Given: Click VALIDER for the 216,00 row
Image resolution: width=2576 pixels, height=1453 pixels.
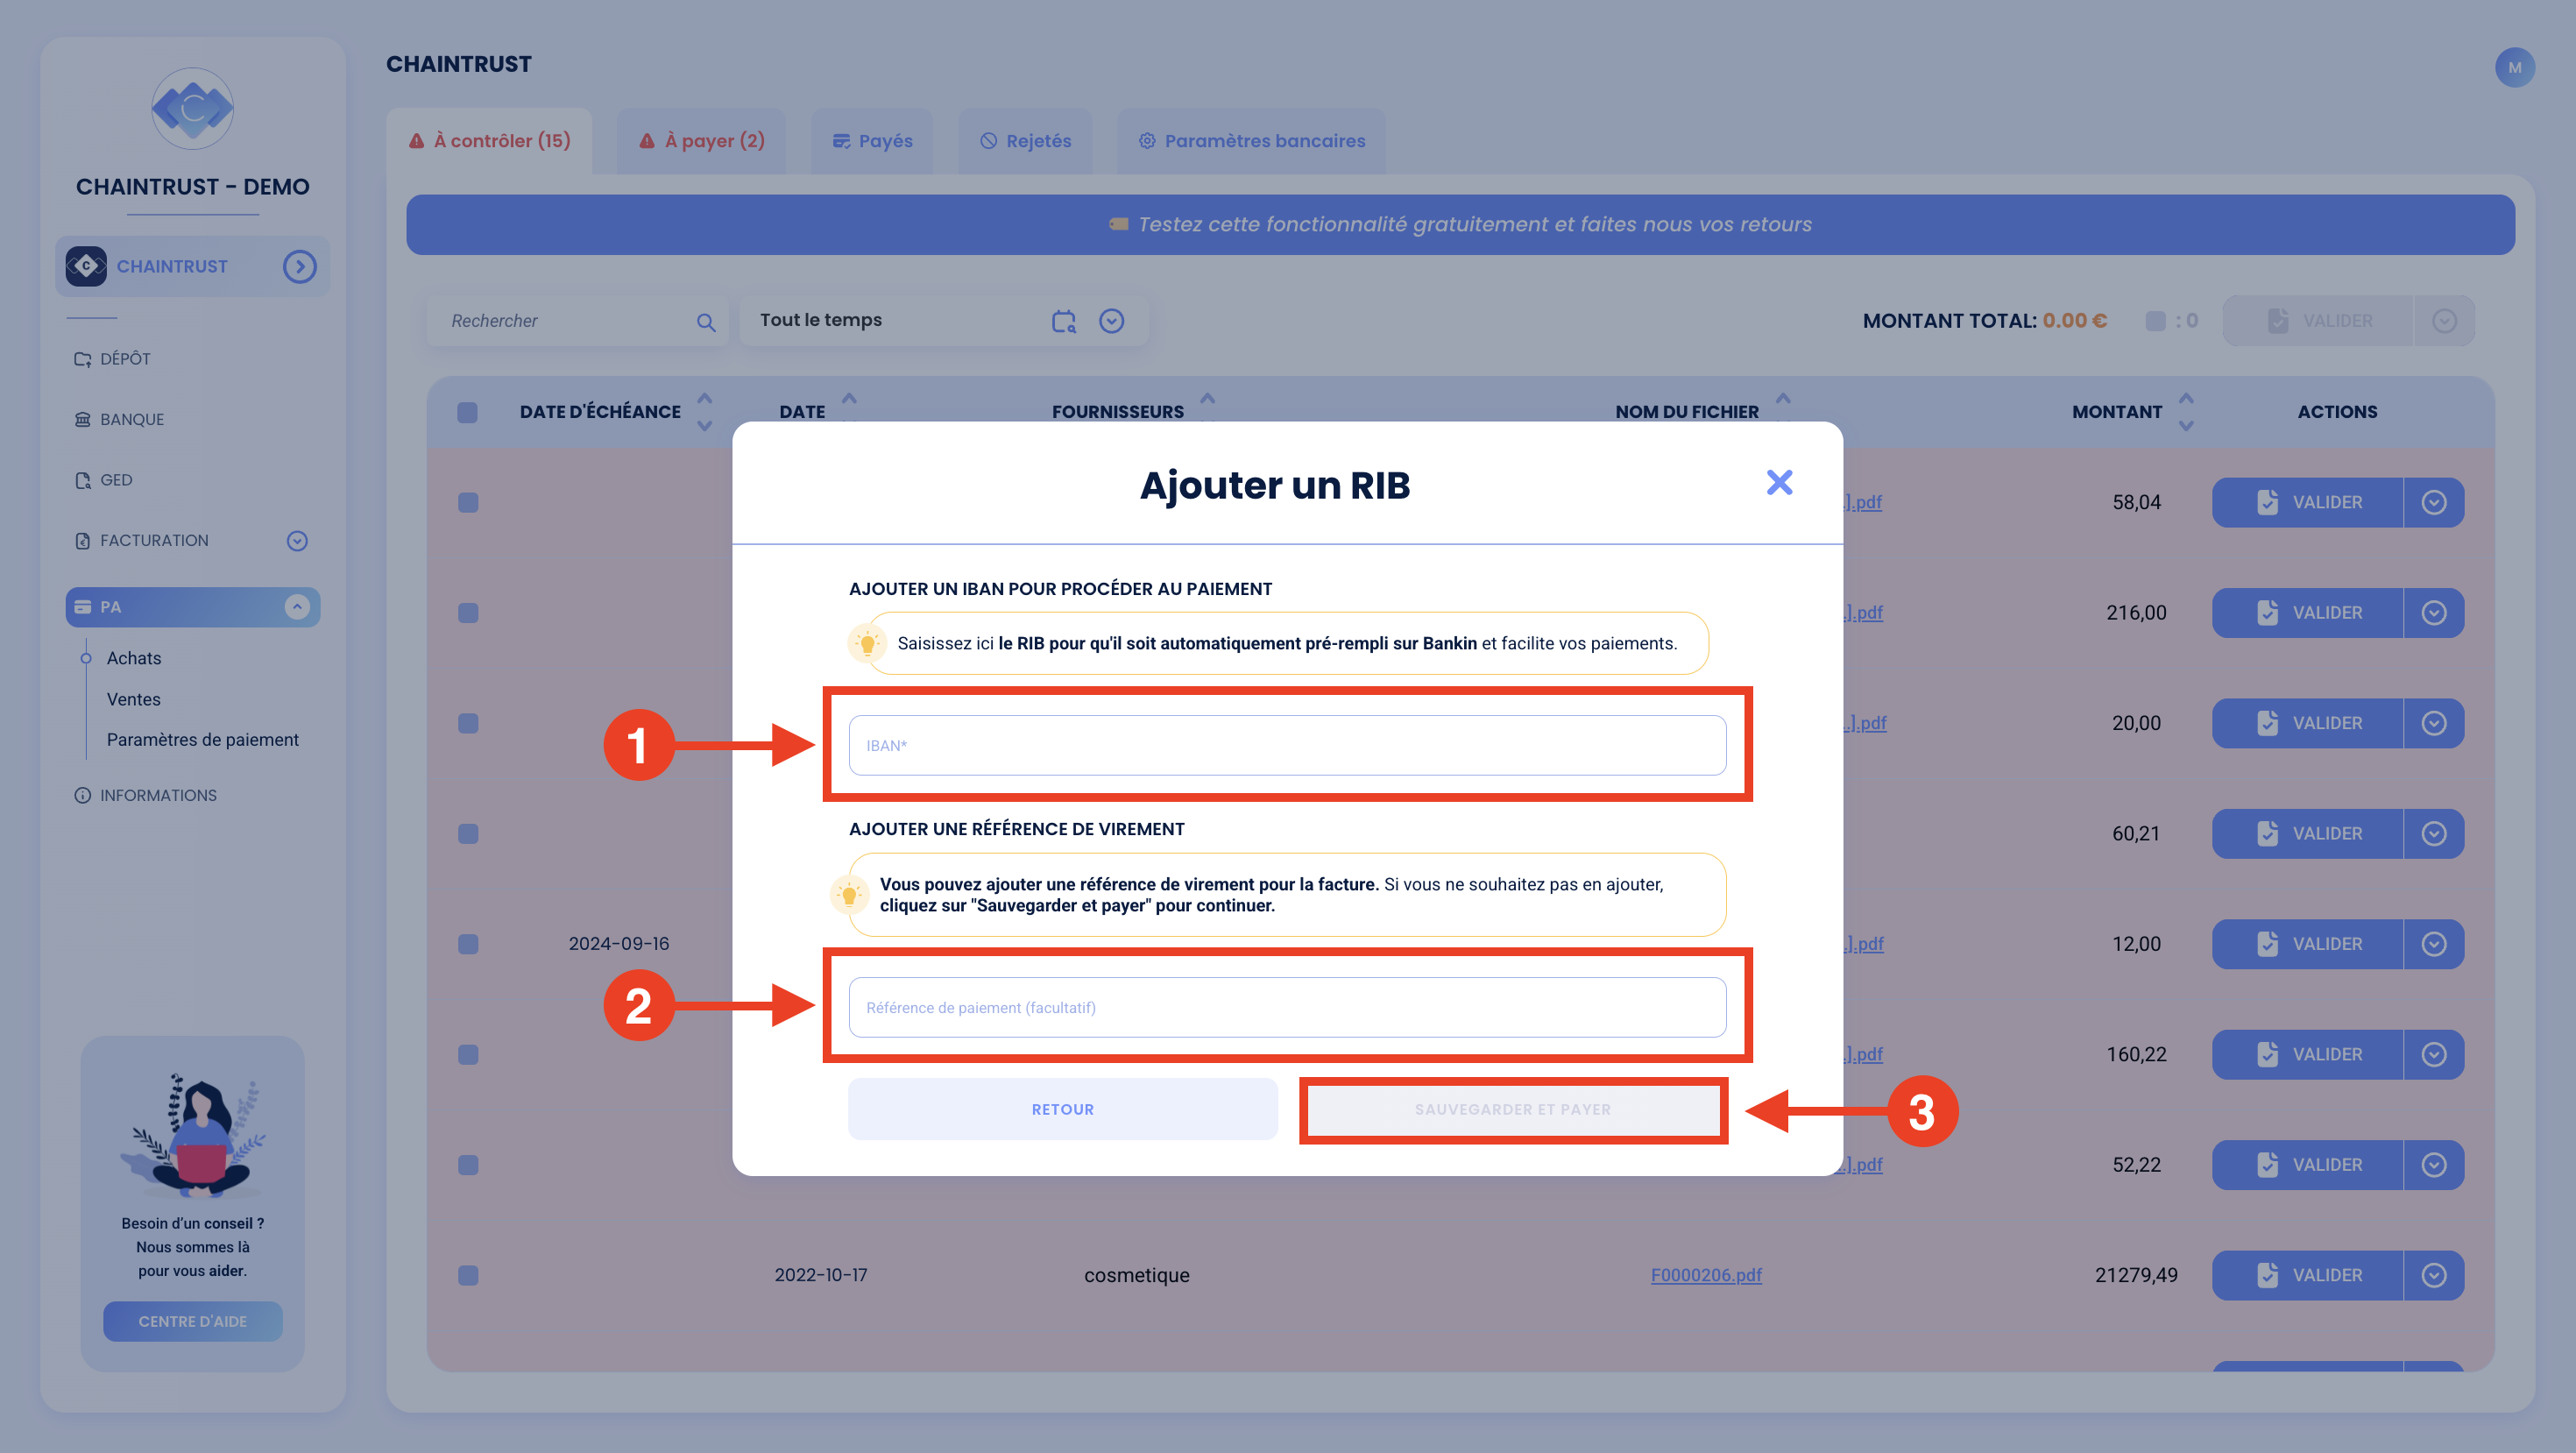Looking at the screenshot, I should click(x=2307, y=613).
